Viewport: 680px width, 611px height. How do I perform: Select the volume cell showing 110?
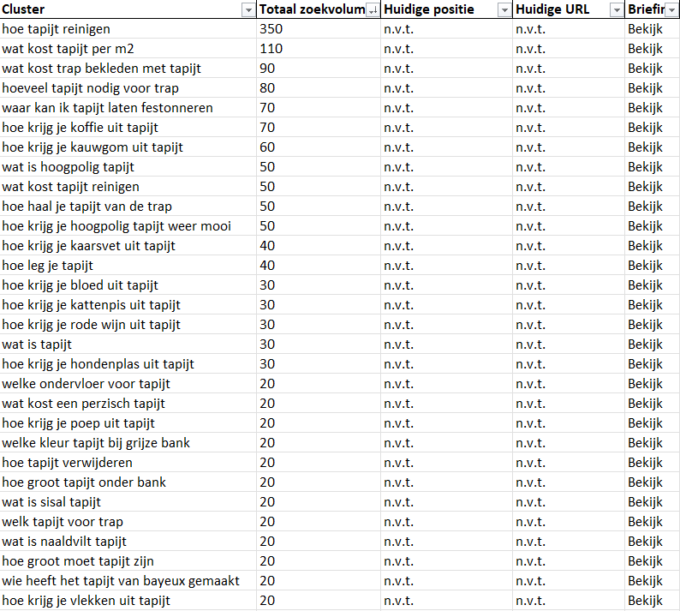point(272,49)
